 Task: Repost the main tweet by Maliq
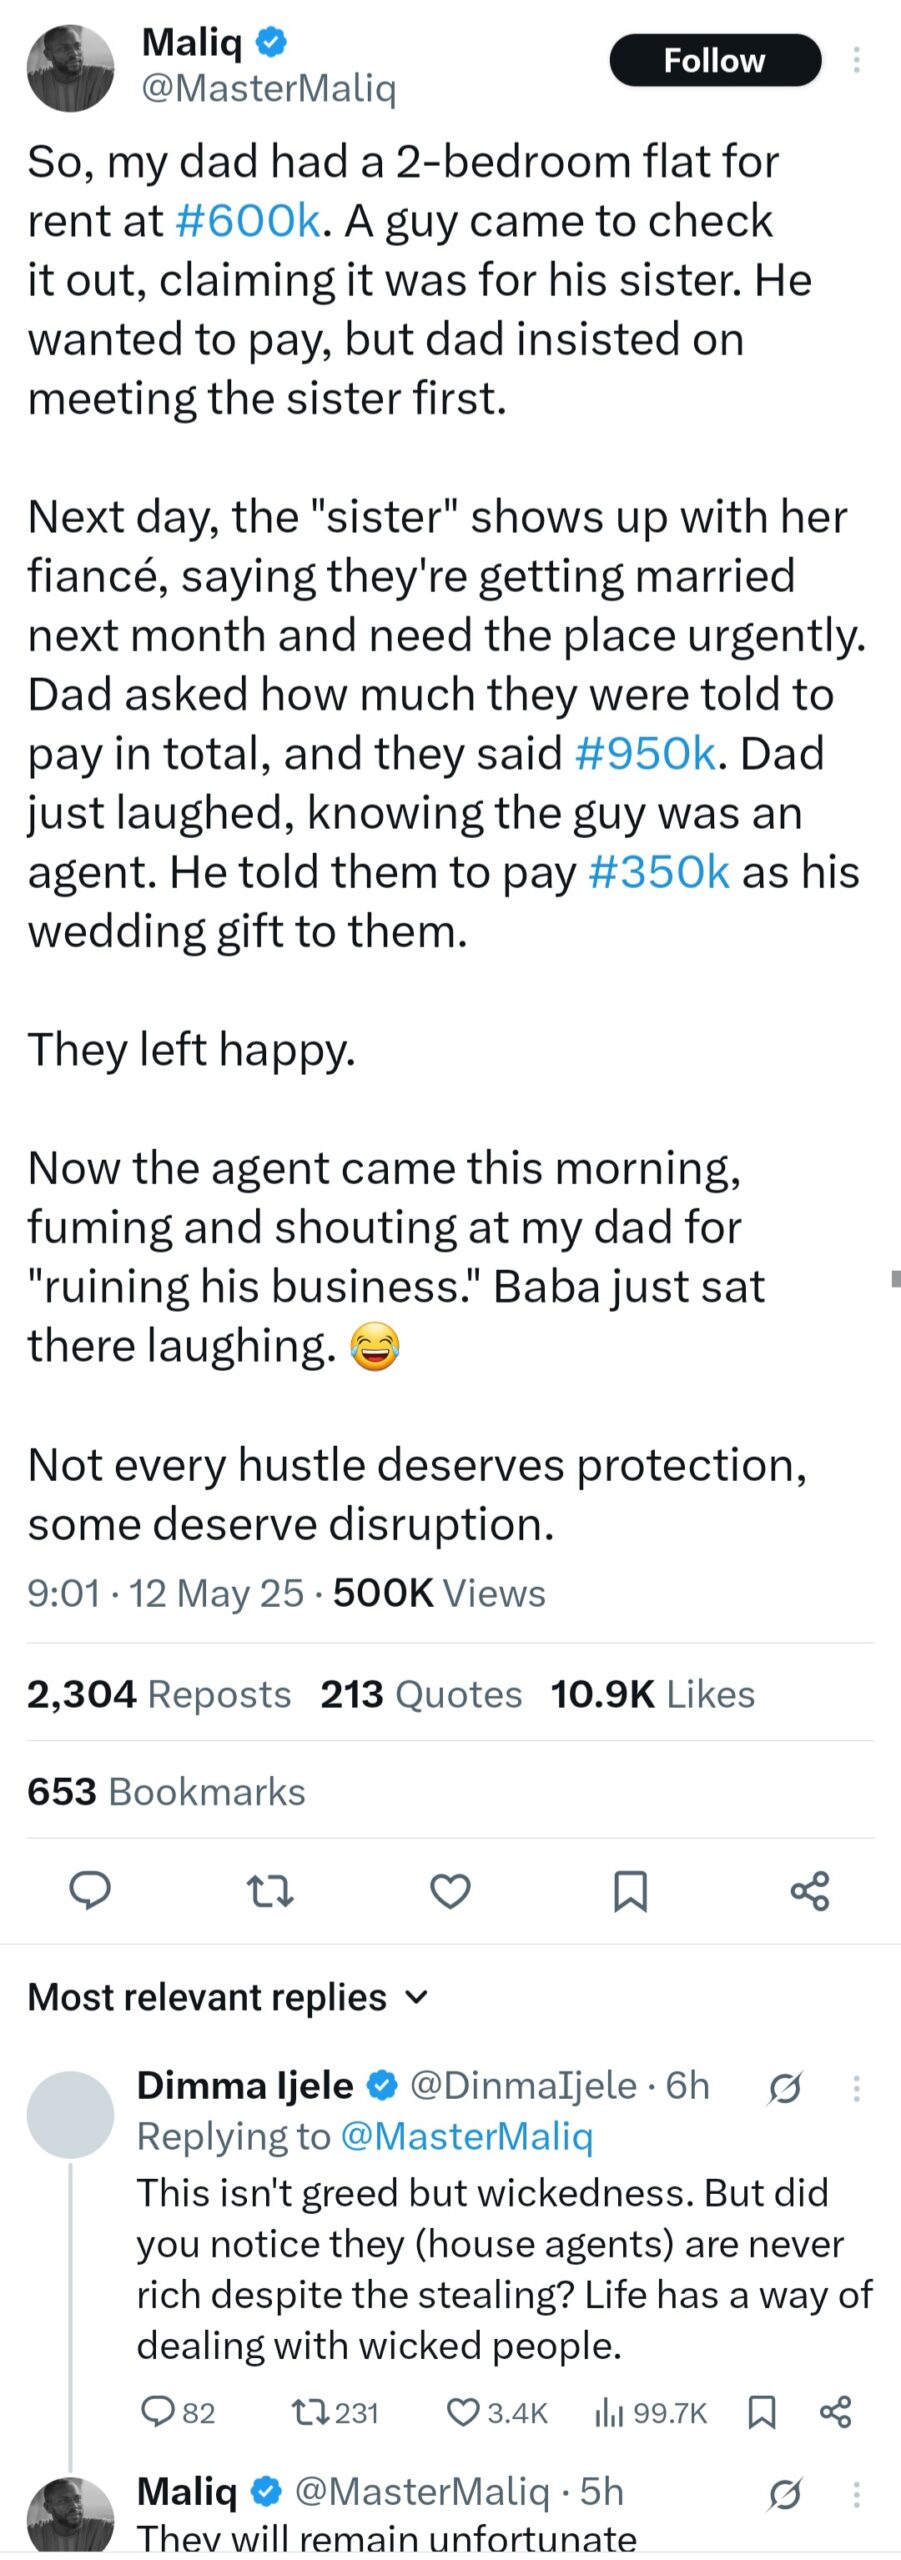click(x=270, y=1891)
